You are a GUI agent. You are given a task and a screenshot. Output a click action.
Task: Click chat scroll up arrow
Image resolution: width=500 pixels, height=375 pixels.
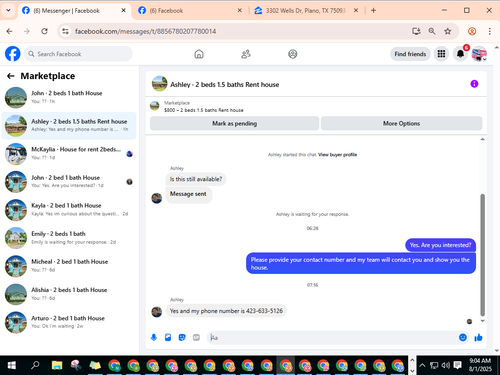click(482, 139)
